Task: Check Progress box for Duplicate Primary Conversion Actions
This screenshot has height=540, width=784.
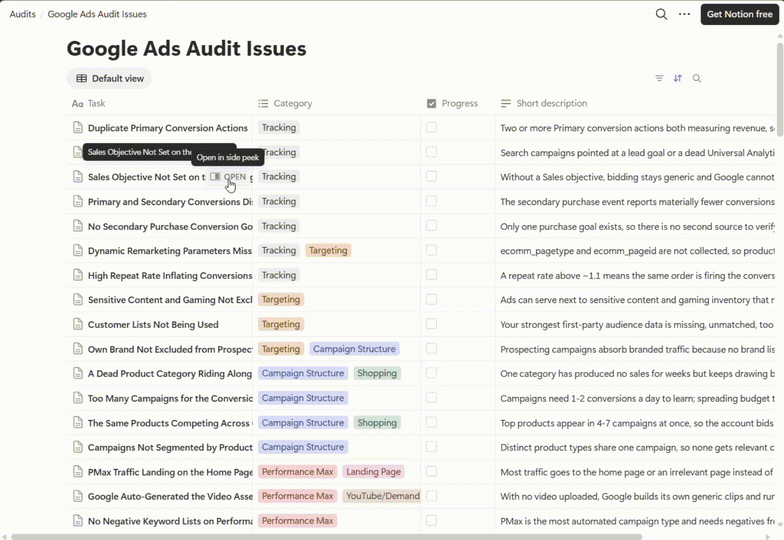Action: (431, 128)
